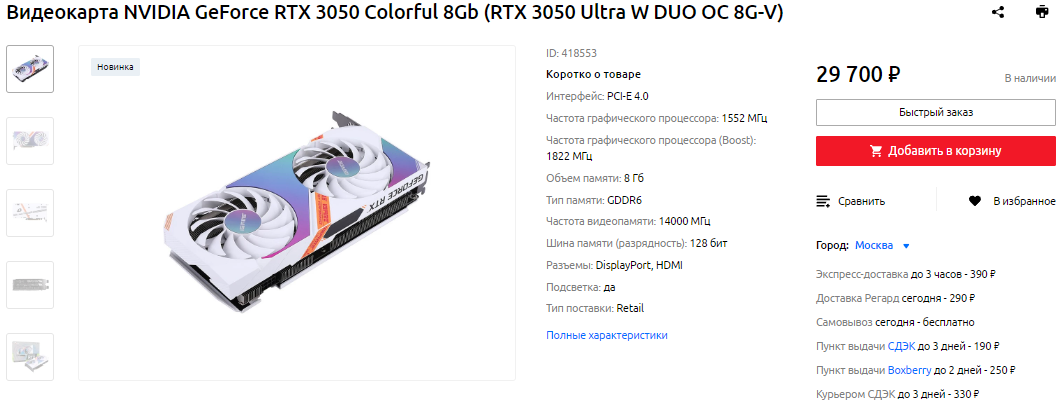The width and height of the screenshot is (1060, 411).
Task: Click Добавить в корзину button
Action: pos(936,151)
